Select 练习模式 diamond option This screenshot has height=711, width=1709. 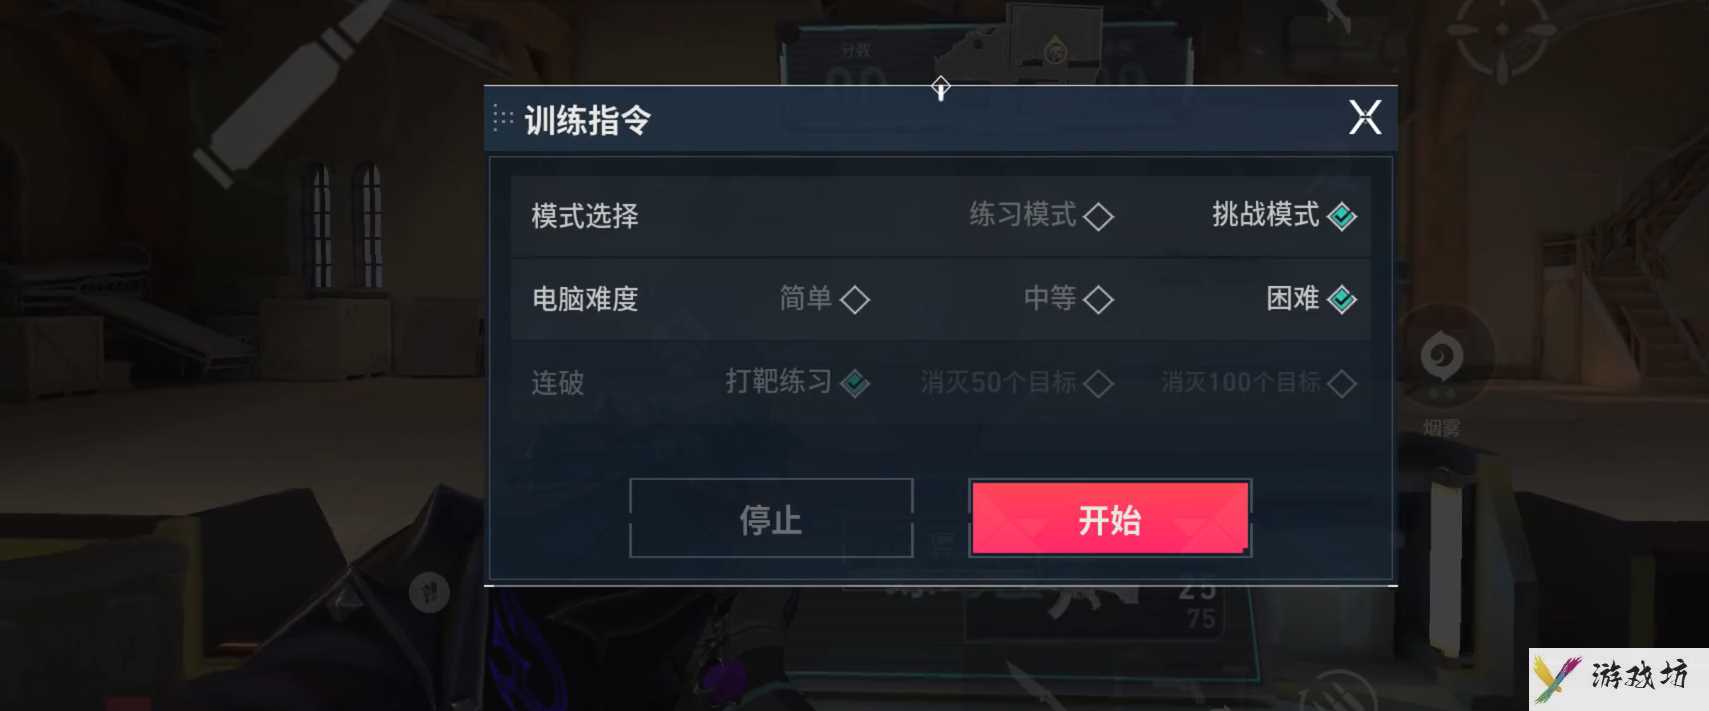(x=1041, y=215)
